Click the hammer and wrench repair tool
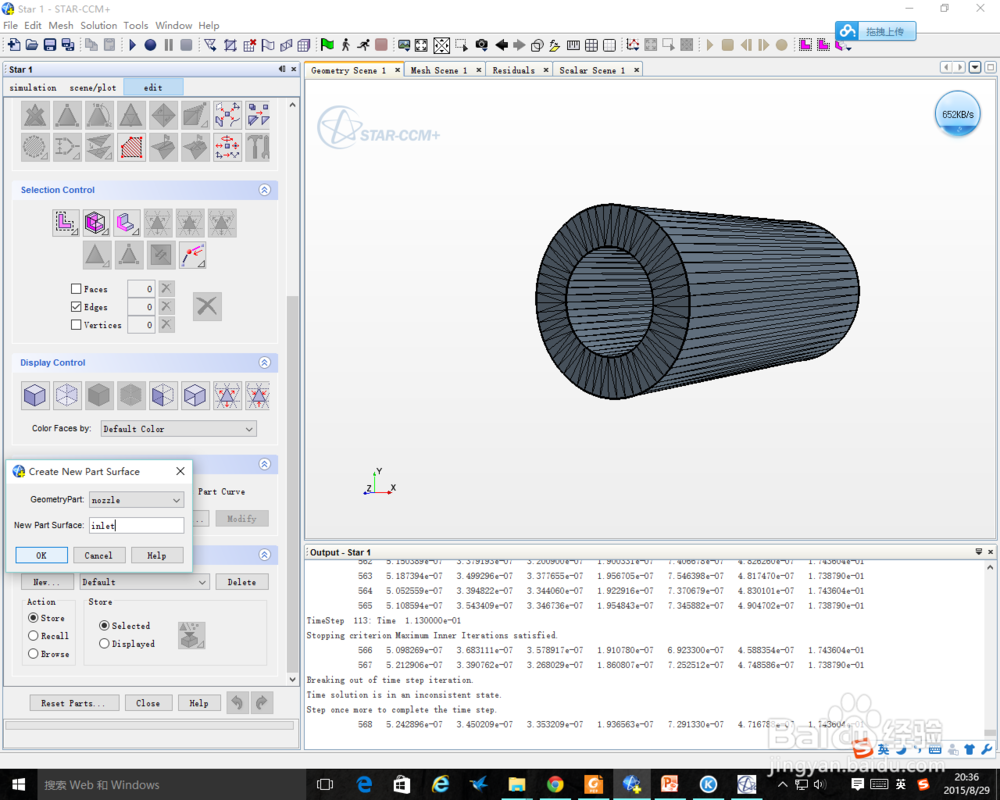The width and height of the screenshot is (1000, 800). pos(258,147)
